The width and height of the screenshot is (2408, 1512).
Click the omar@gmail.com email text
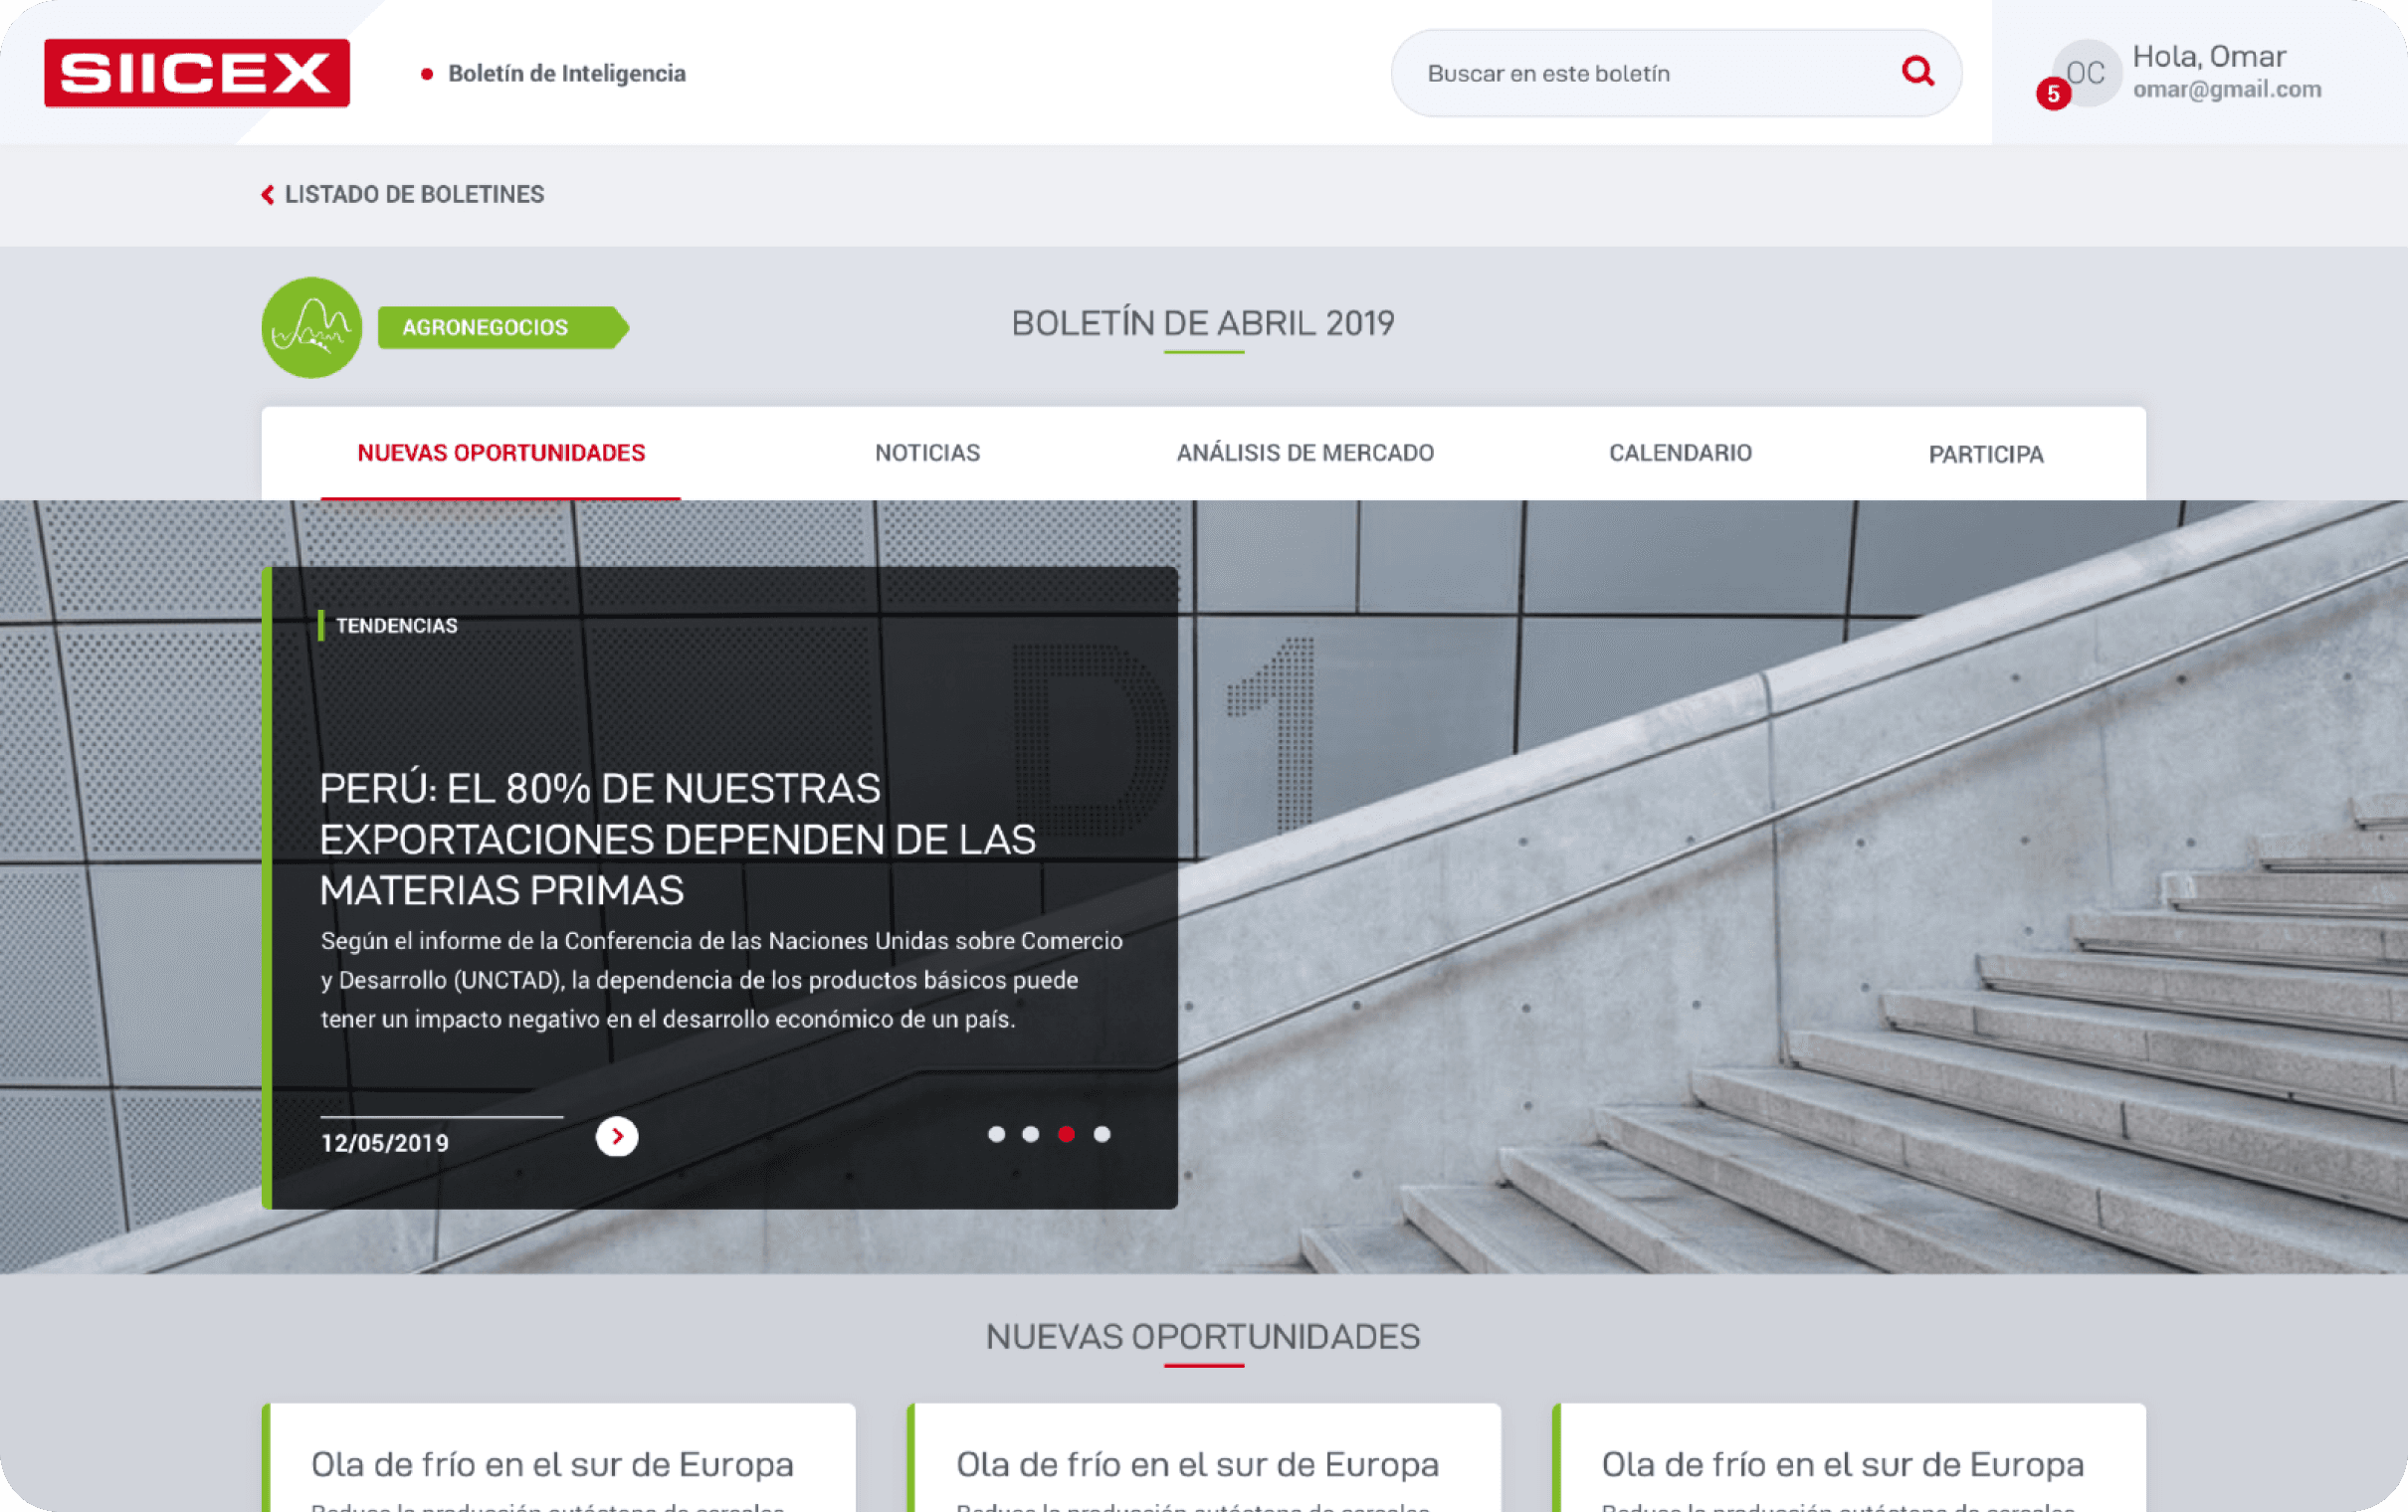[x=2227, y=89]
